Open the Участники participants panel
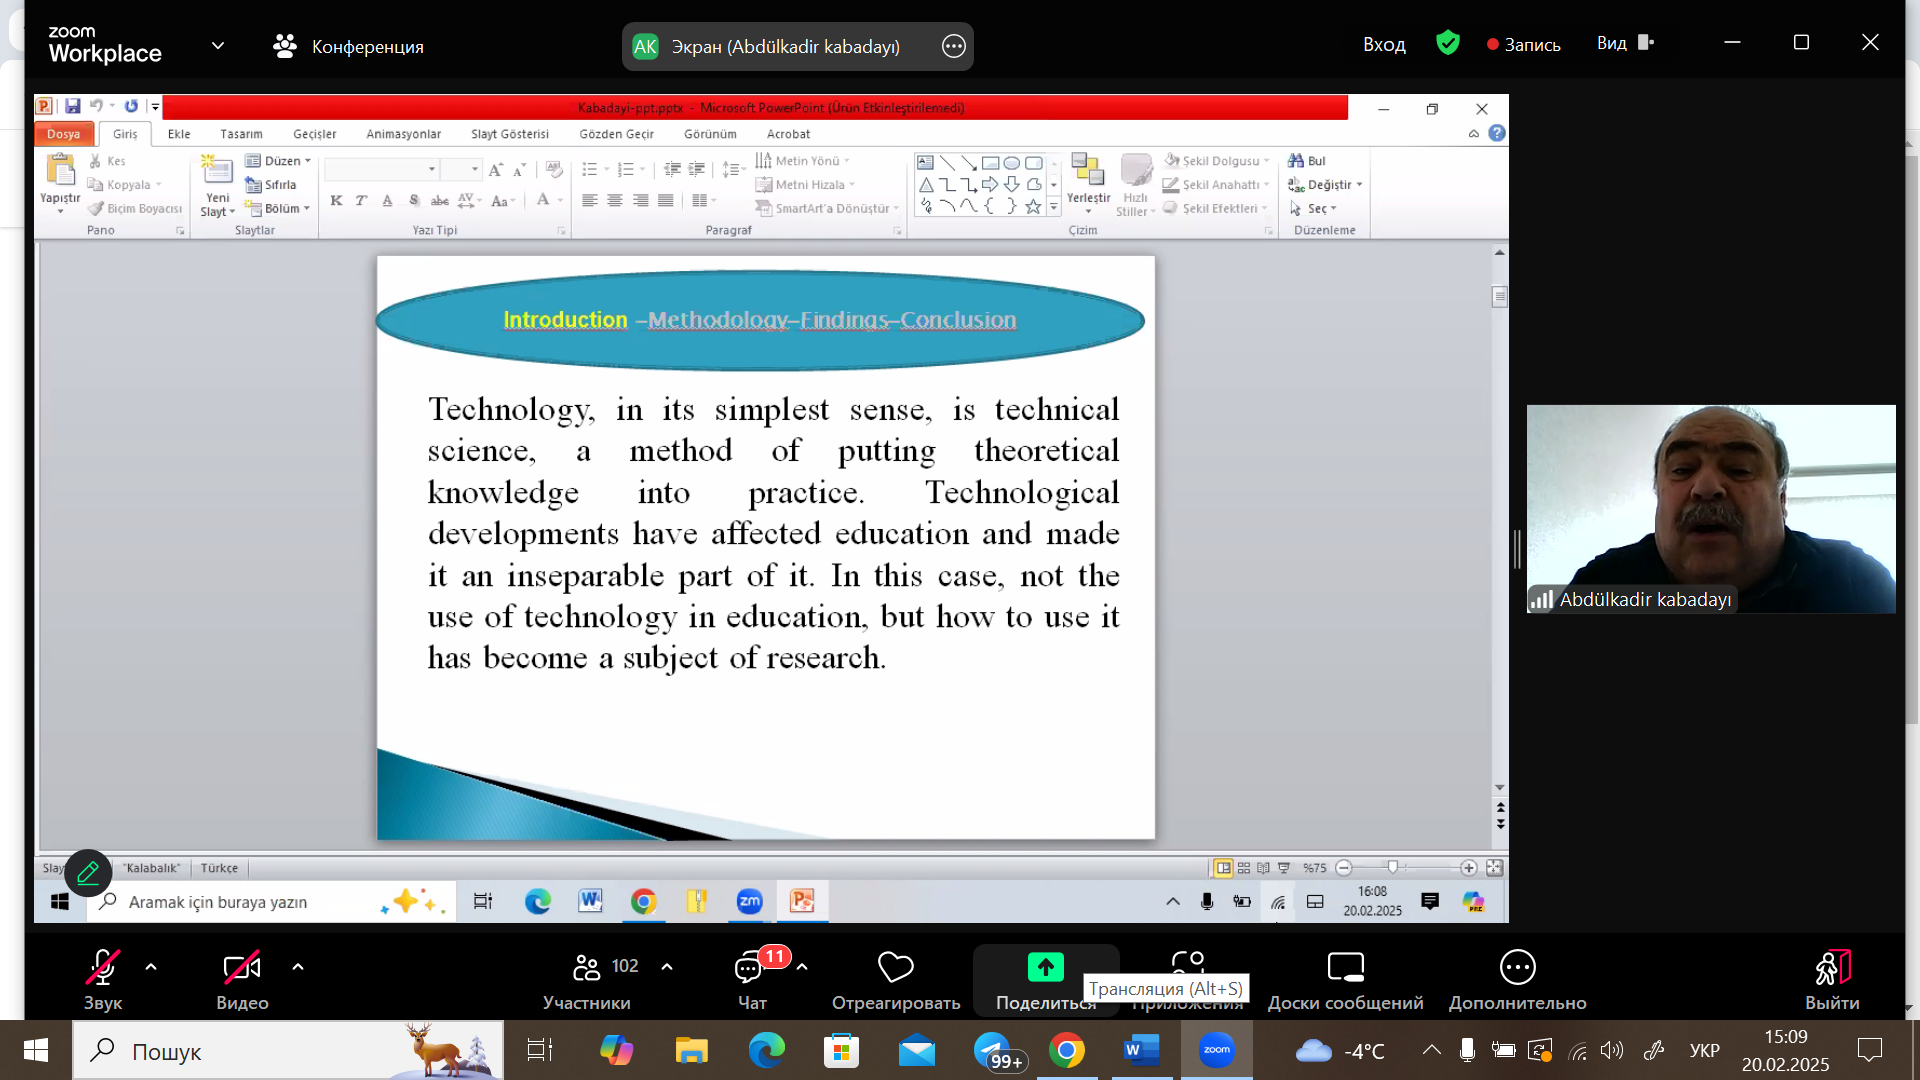 pos(587,968)
